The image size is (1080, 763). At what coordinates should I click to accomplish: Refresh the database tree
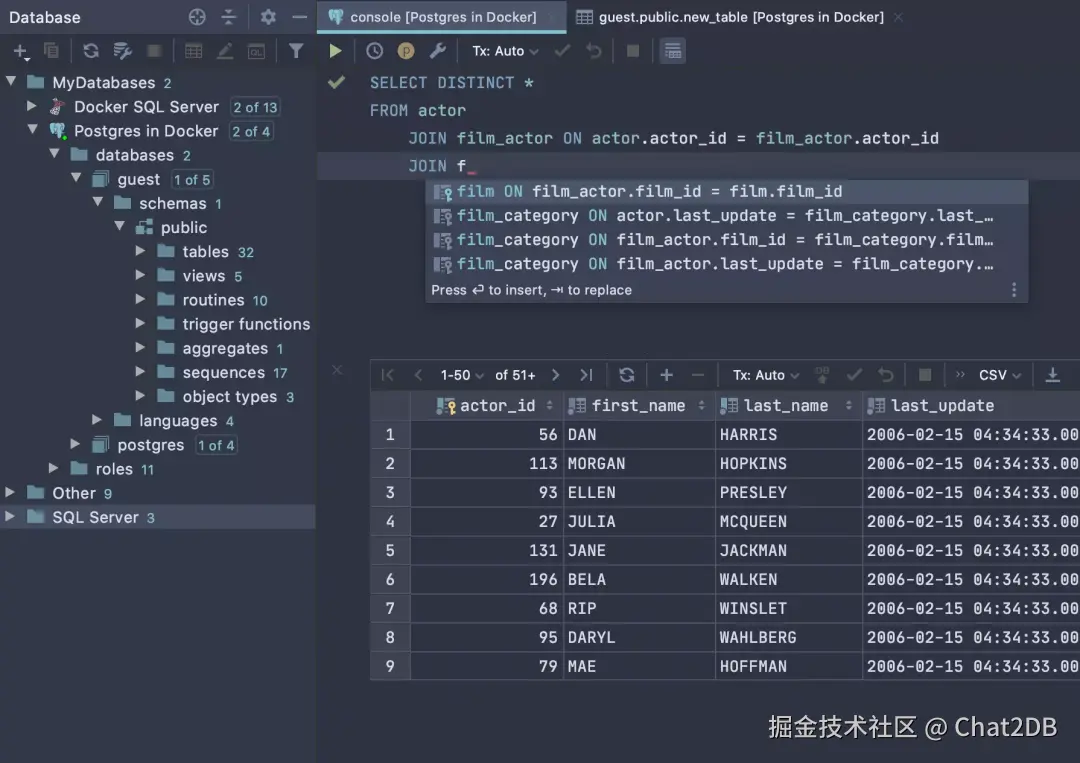[x=90, y=50]
